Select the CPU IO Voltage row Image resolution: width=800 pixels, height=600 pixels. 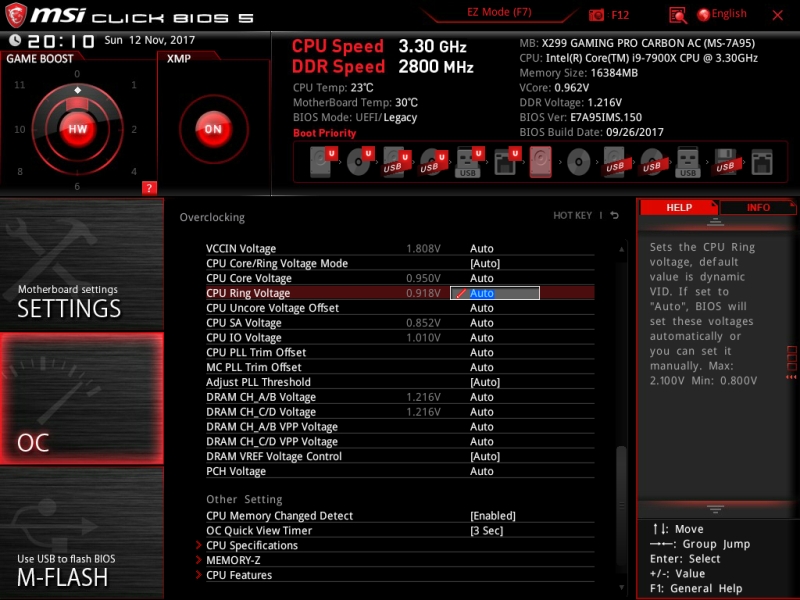[400, 338]
